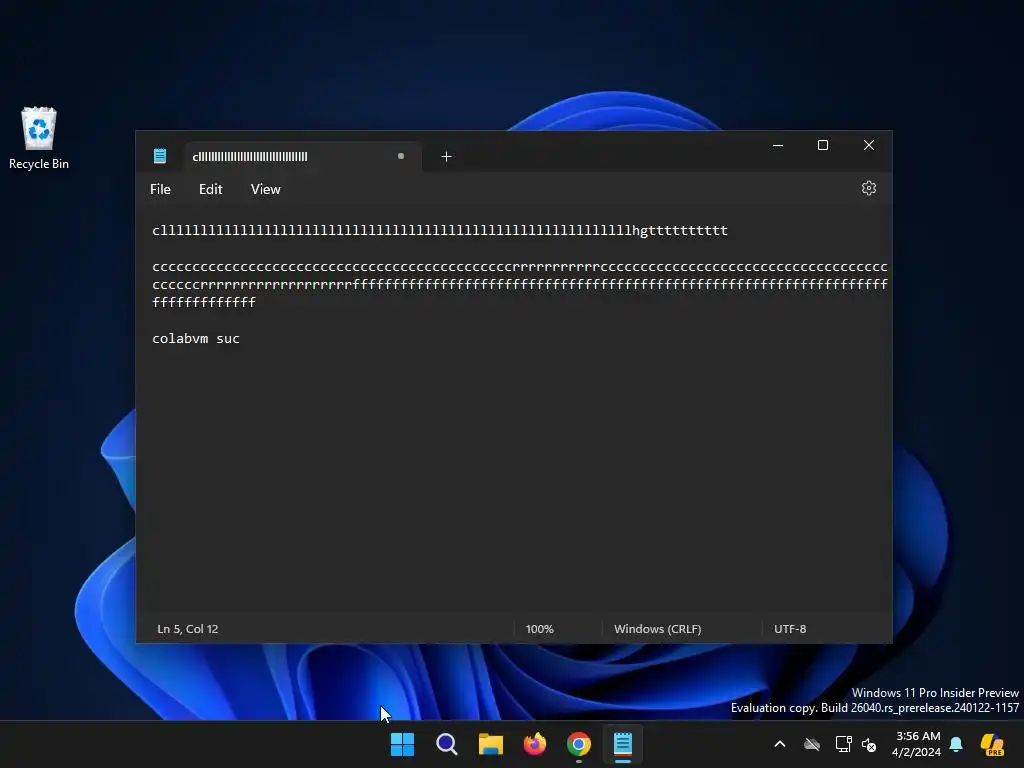Screen dimensions: 1024x768
Task: Maximize the Notepad window
Action: point(823,145)
